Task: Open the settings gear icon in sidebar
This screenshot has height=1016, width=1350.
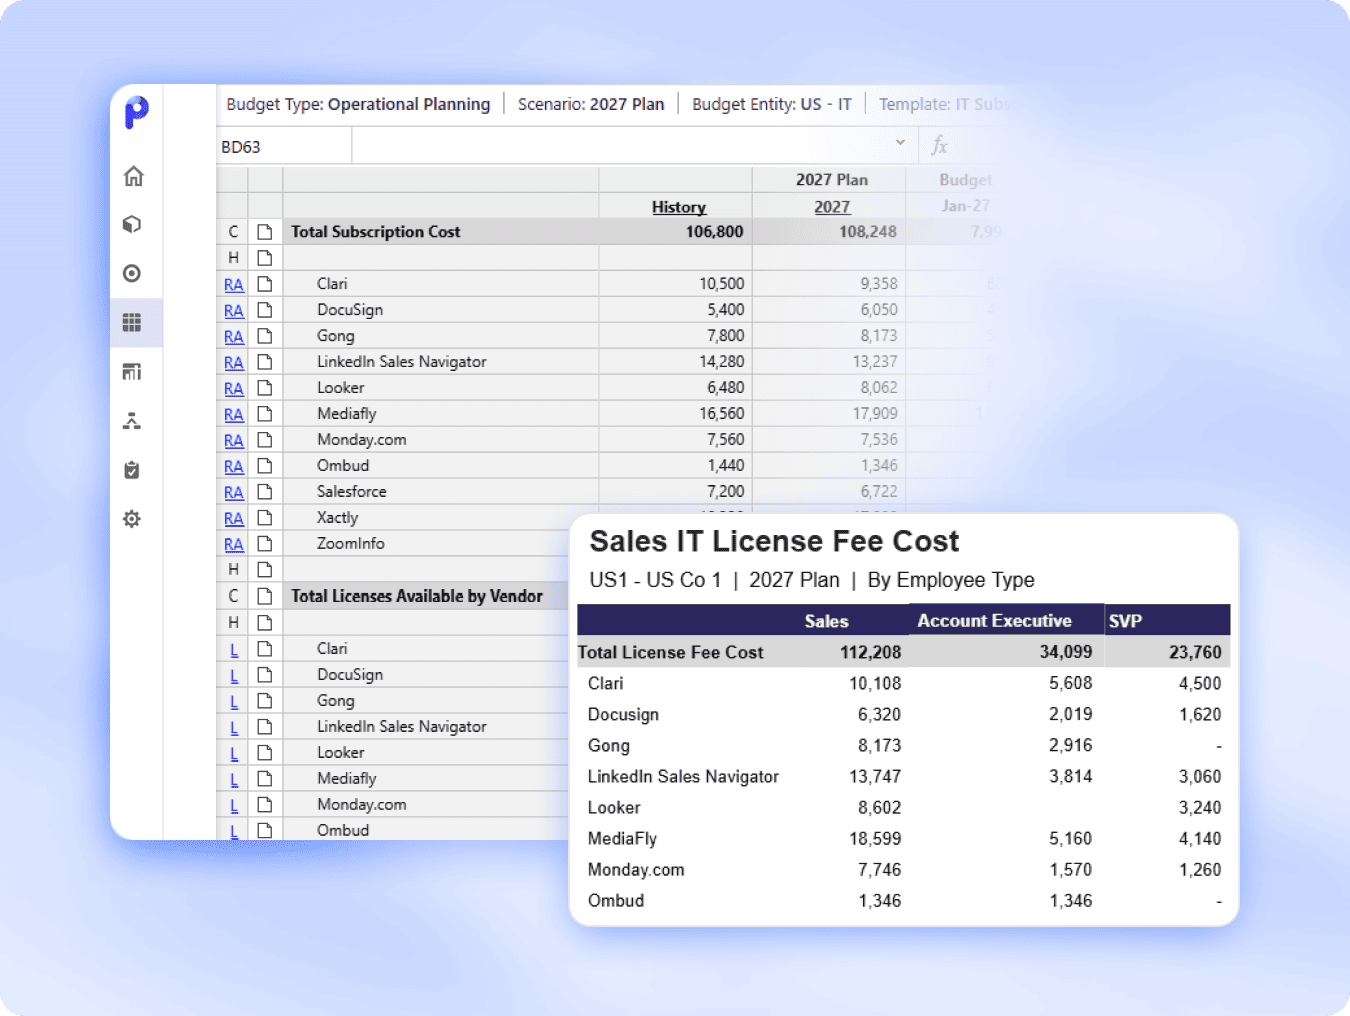Action: coord(132,519)
